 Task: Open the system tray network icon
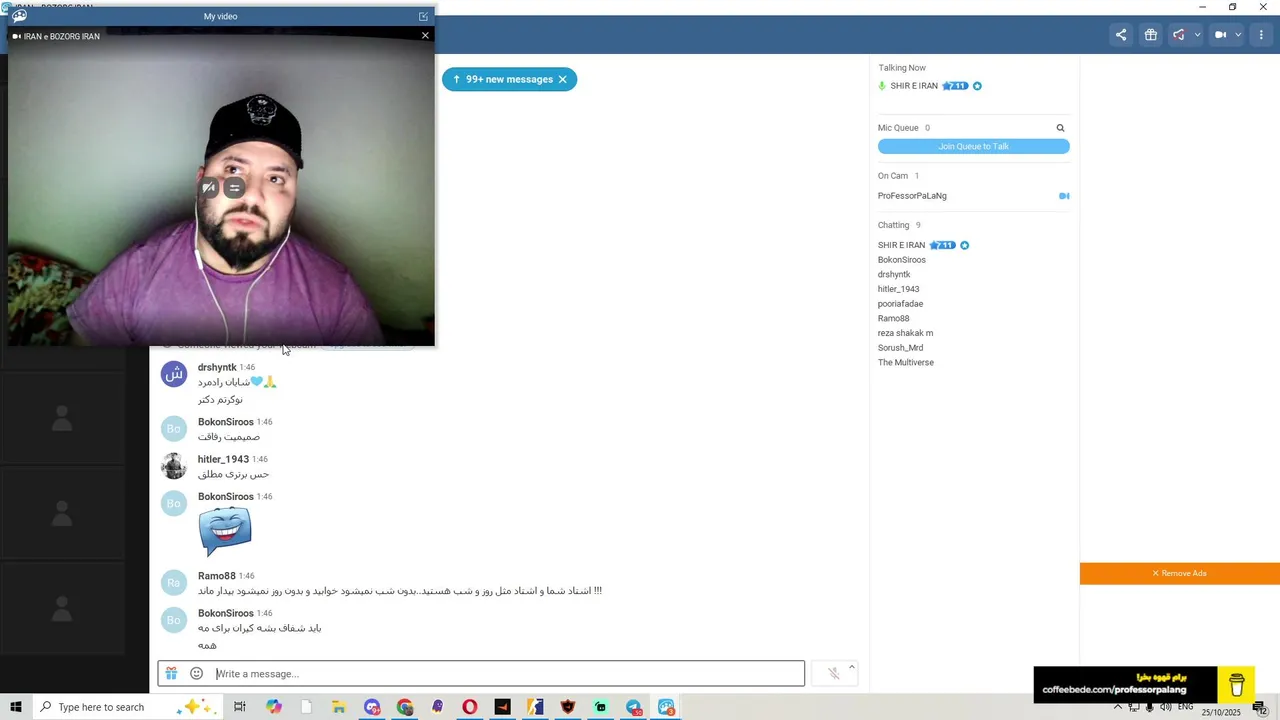point(1134,707)
